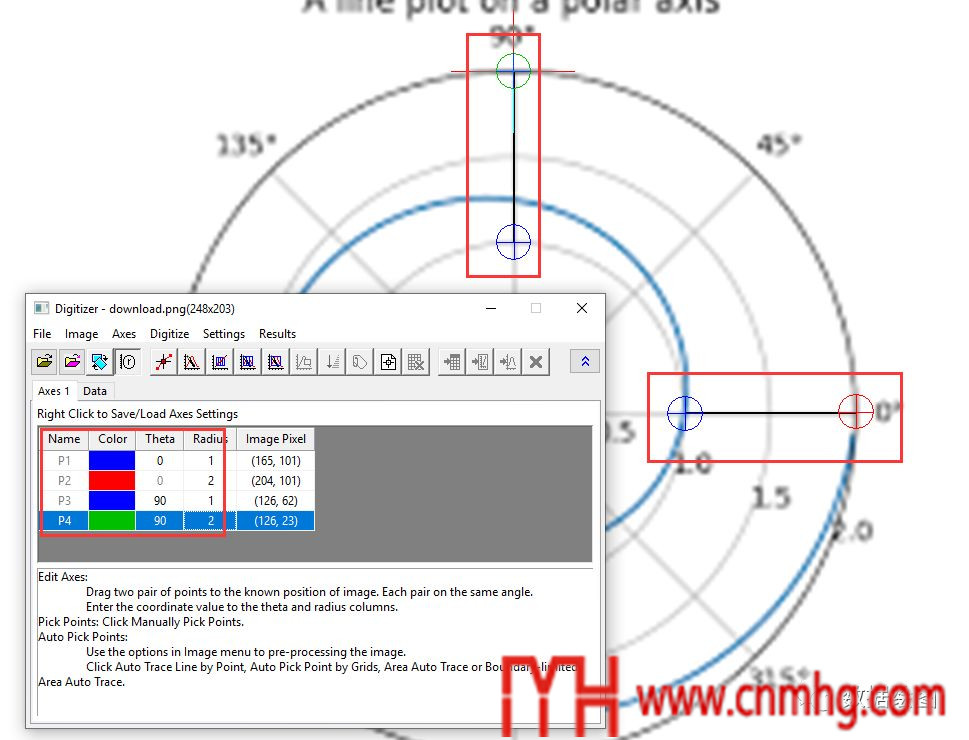The image size is (969, 740).
Task: Click the Radius cell of row P1
Action: 210,461
